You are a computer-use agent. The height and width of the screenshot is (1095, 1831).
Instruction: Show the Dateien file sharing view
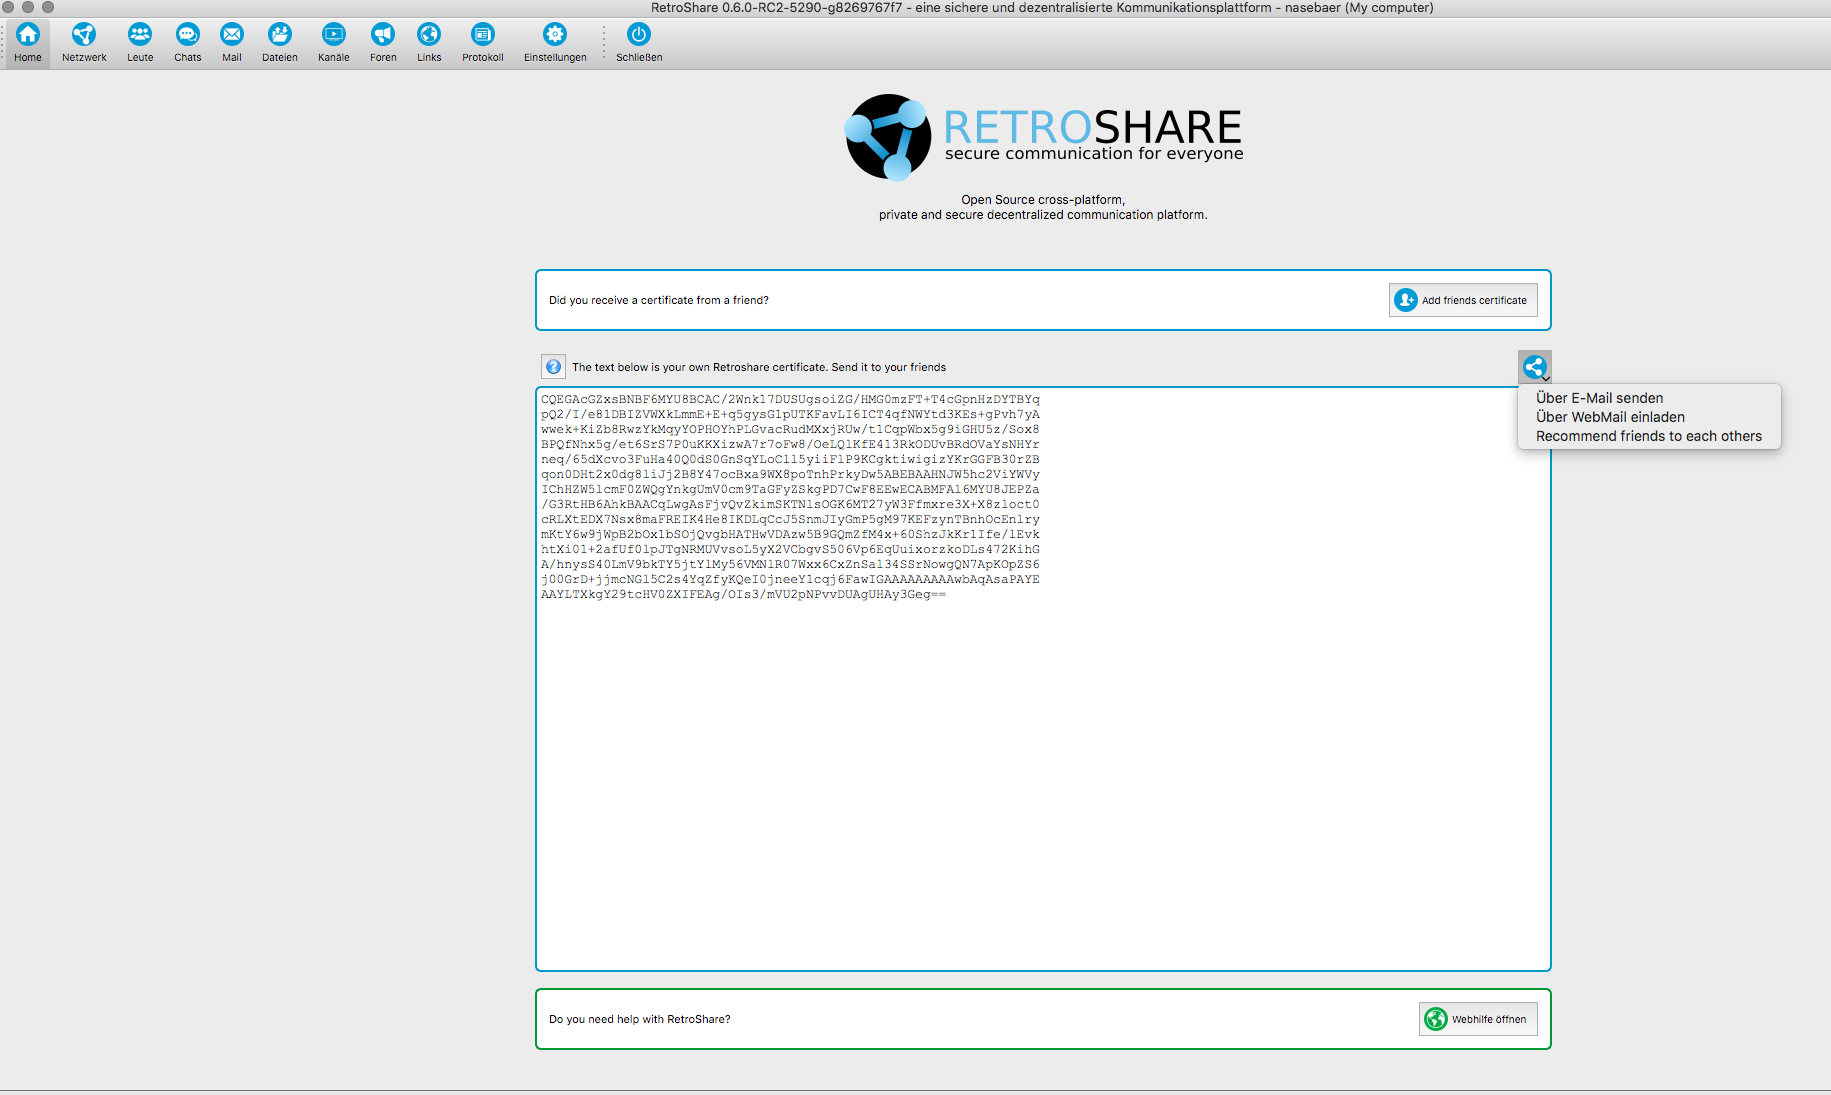click(x=280, y=35)
